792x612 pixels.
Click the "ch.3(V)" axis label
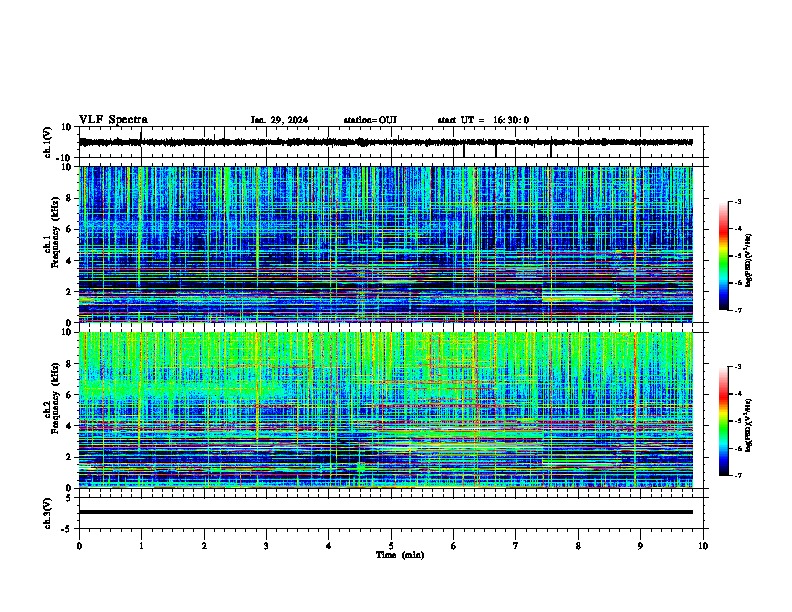48,513
